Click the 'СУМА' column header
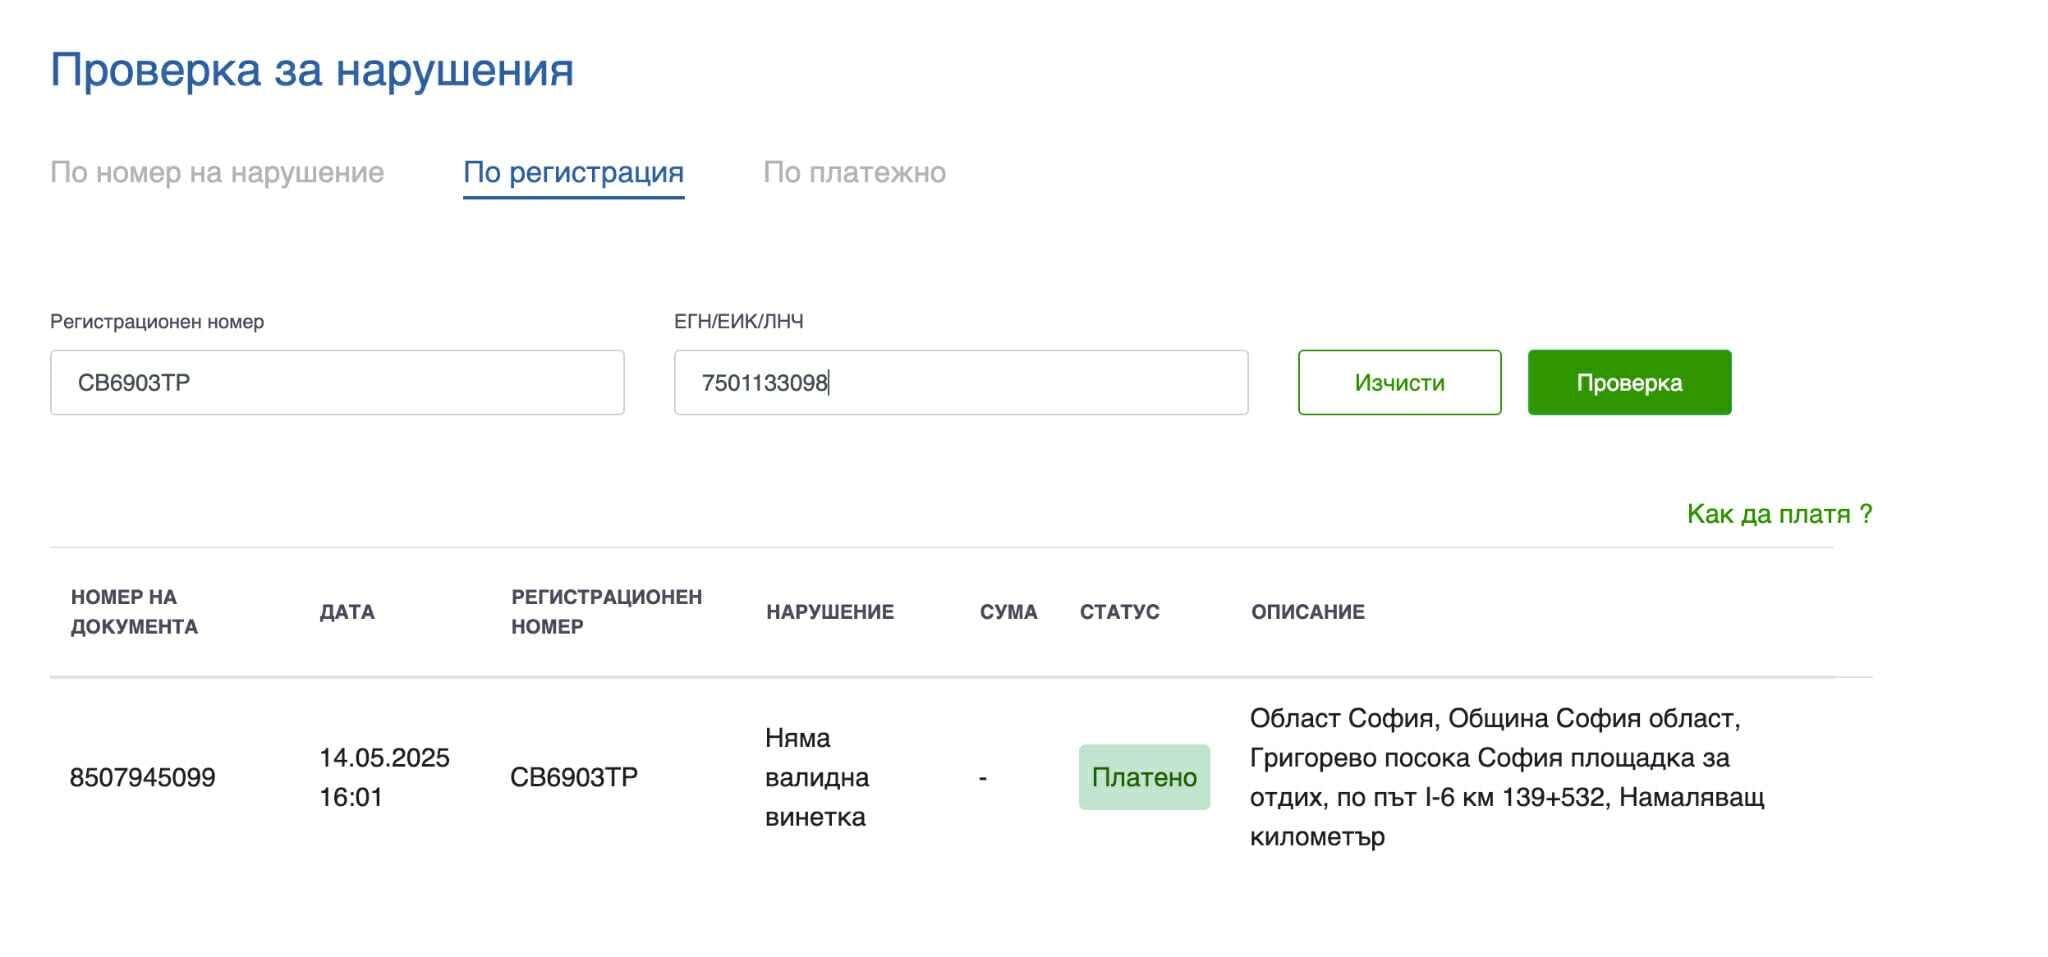This screenshot has height=957, width=2048. tap(1008, 612)
